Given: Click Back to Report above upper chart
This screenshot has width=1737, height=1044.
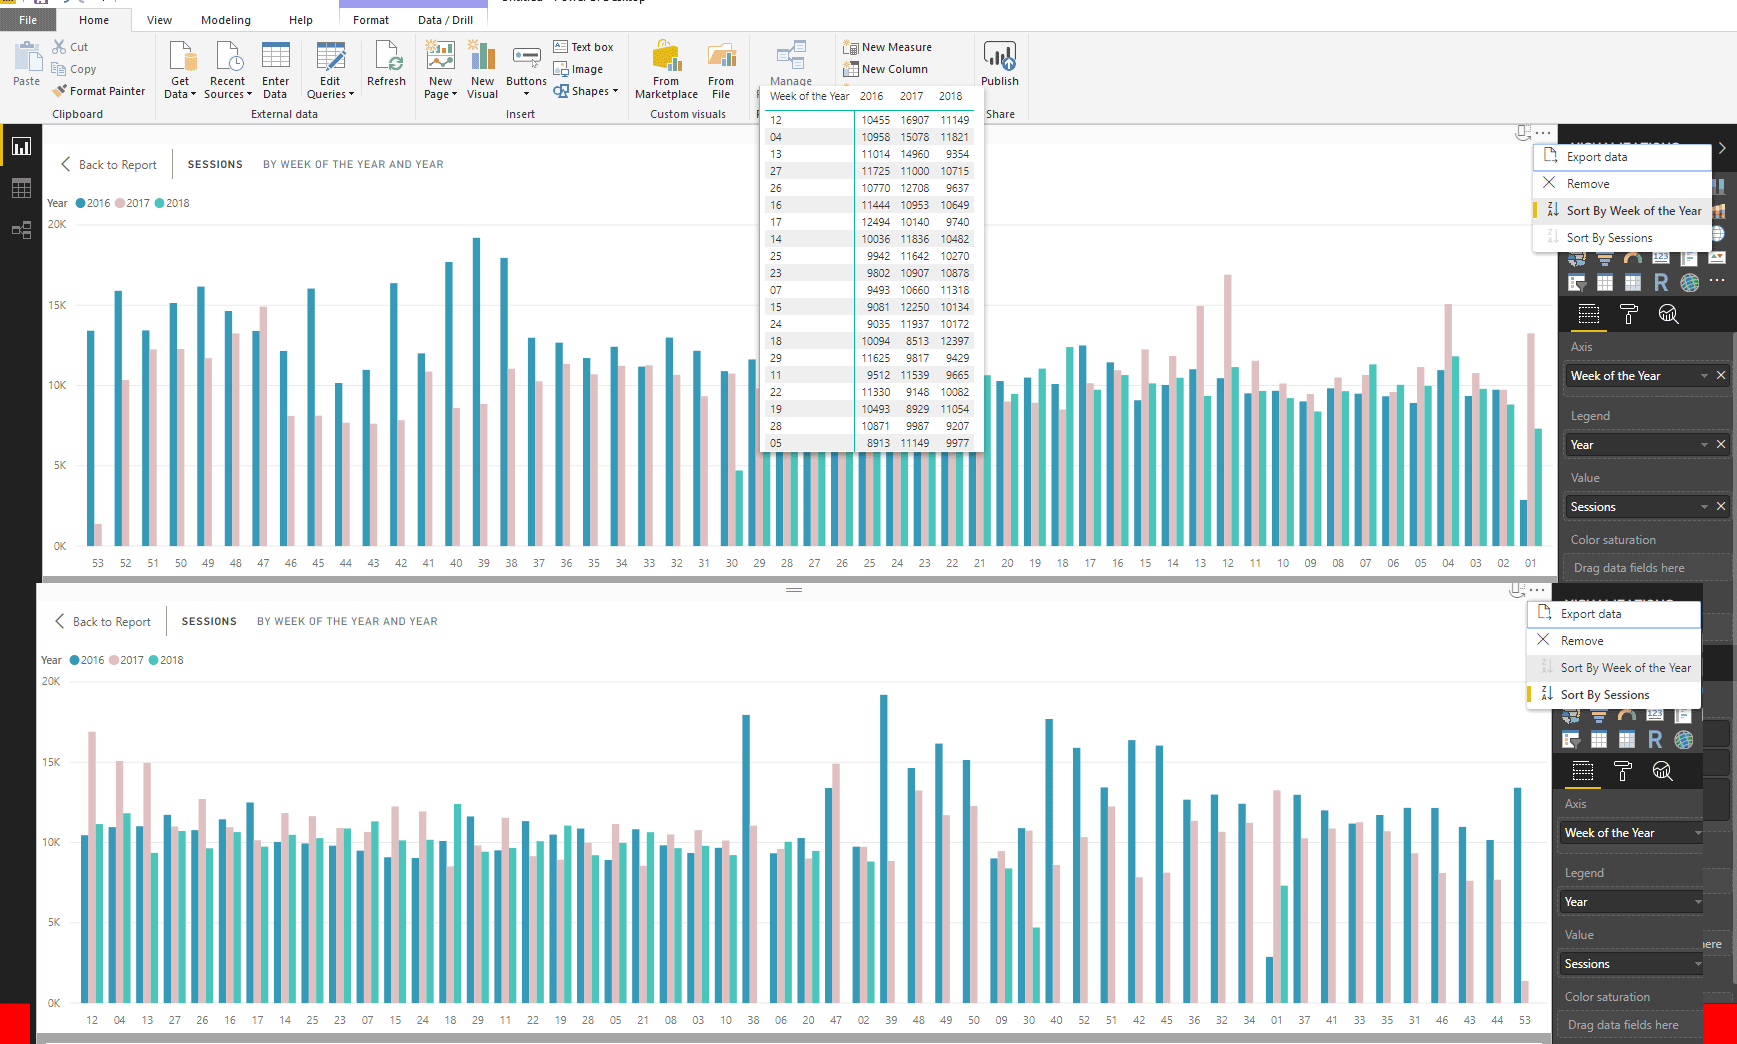Looking at the screenshot, I should click(109, 165).
